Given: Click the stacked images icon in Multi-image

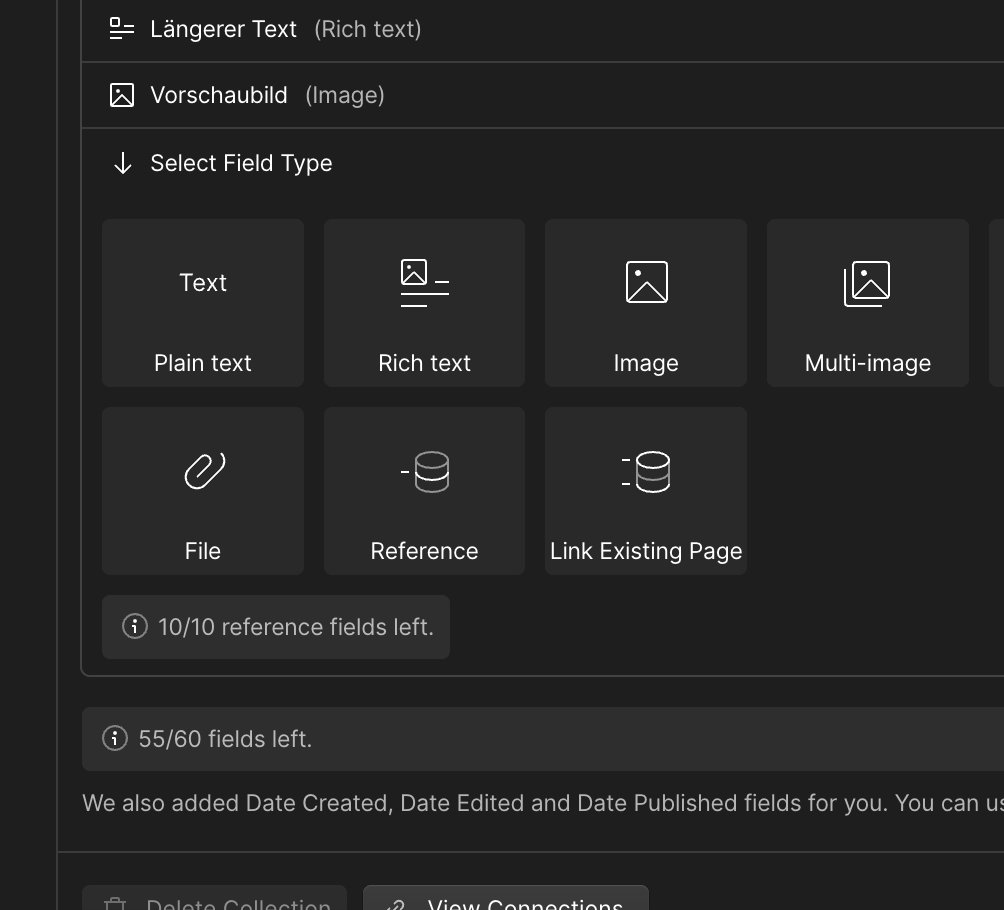Looking at the screenshot, I should click(867, 283).
